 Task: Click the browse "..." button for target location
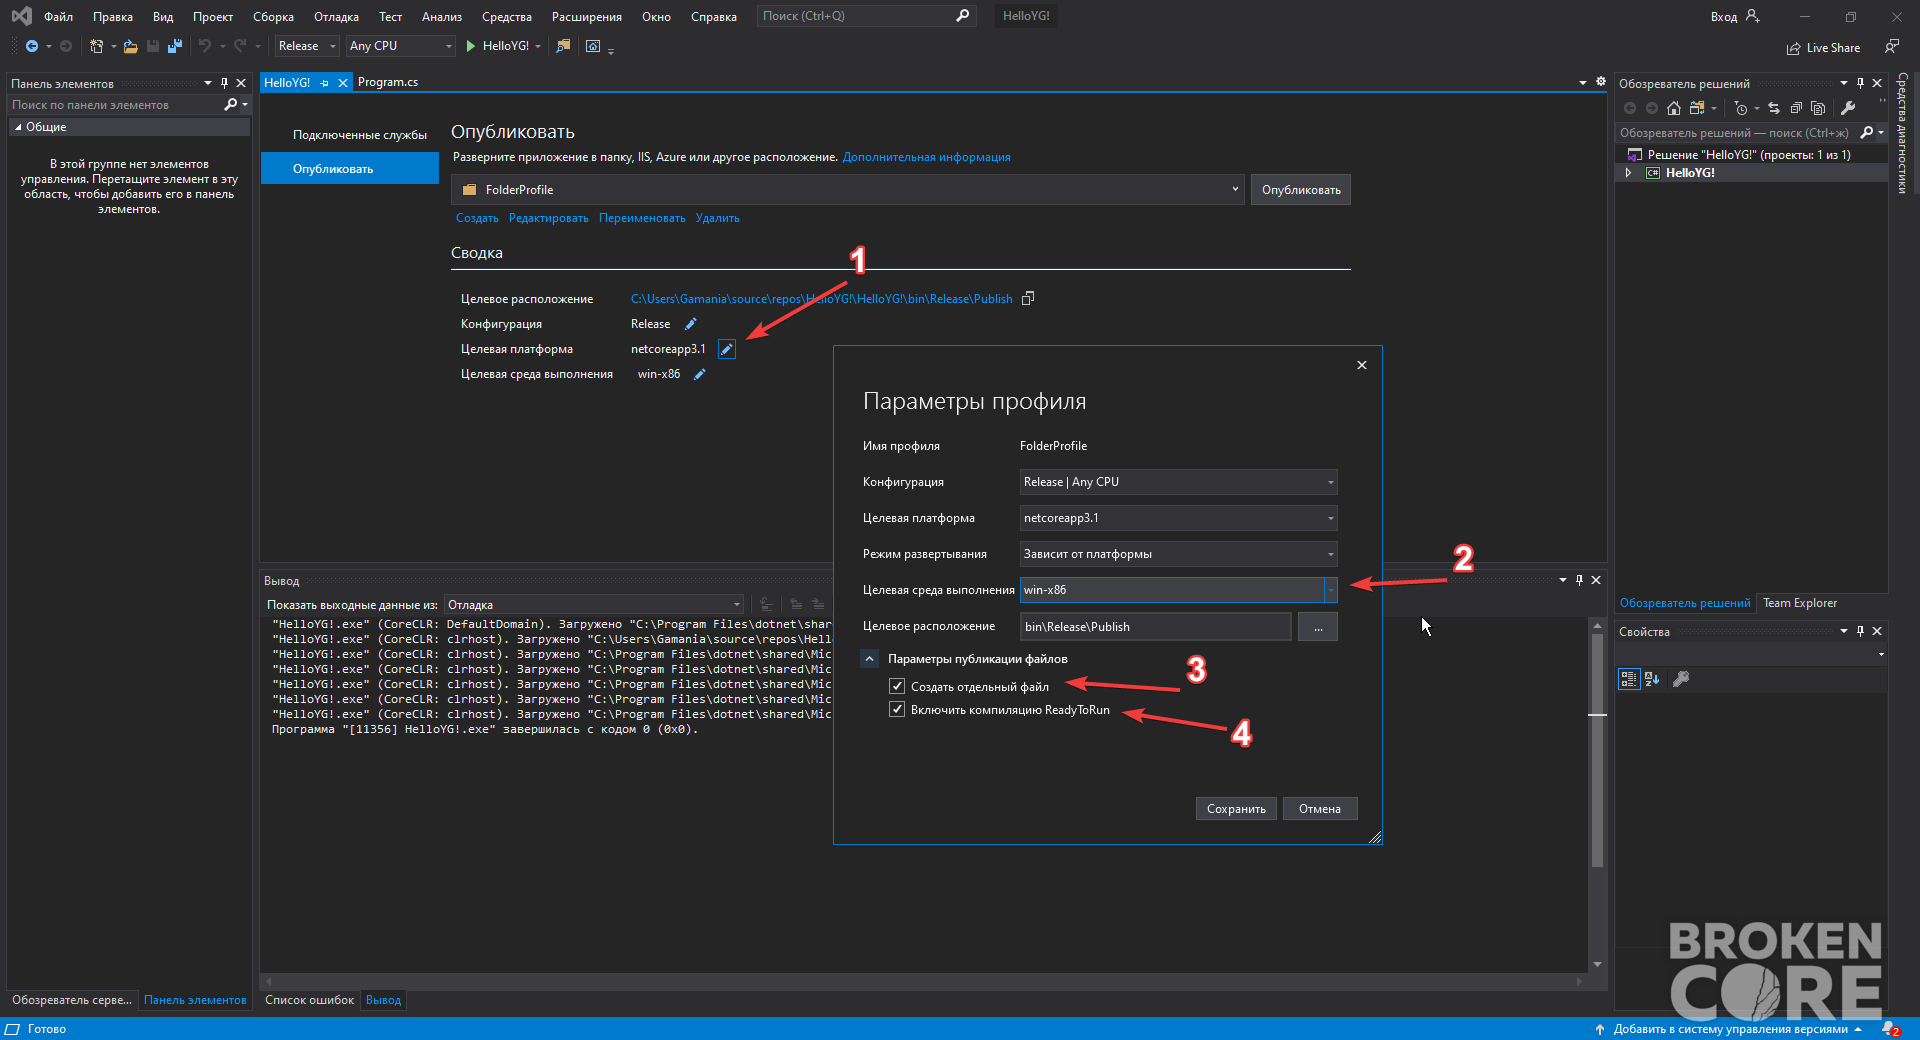point(1318,627)
